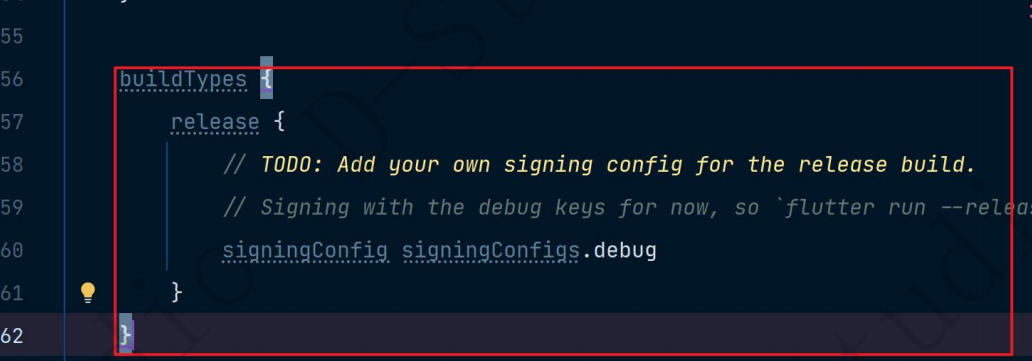This screenshot has height=361, width=1032.
Task: Click the closing brace of release block
Action: click(x=176, y=291)
